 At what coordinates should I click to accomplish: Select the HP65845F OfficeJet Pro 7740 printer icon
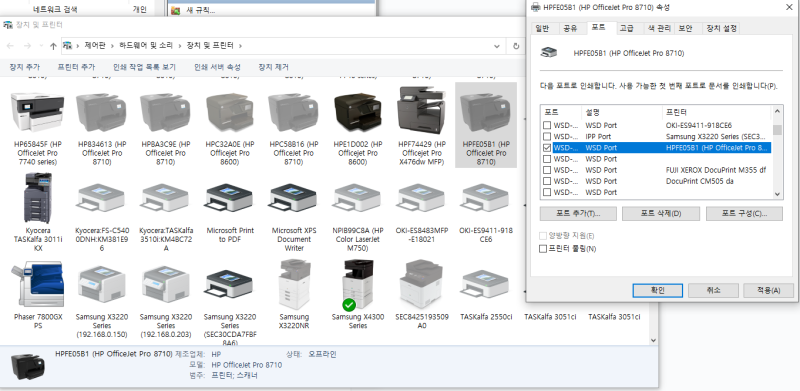(37, 113)
